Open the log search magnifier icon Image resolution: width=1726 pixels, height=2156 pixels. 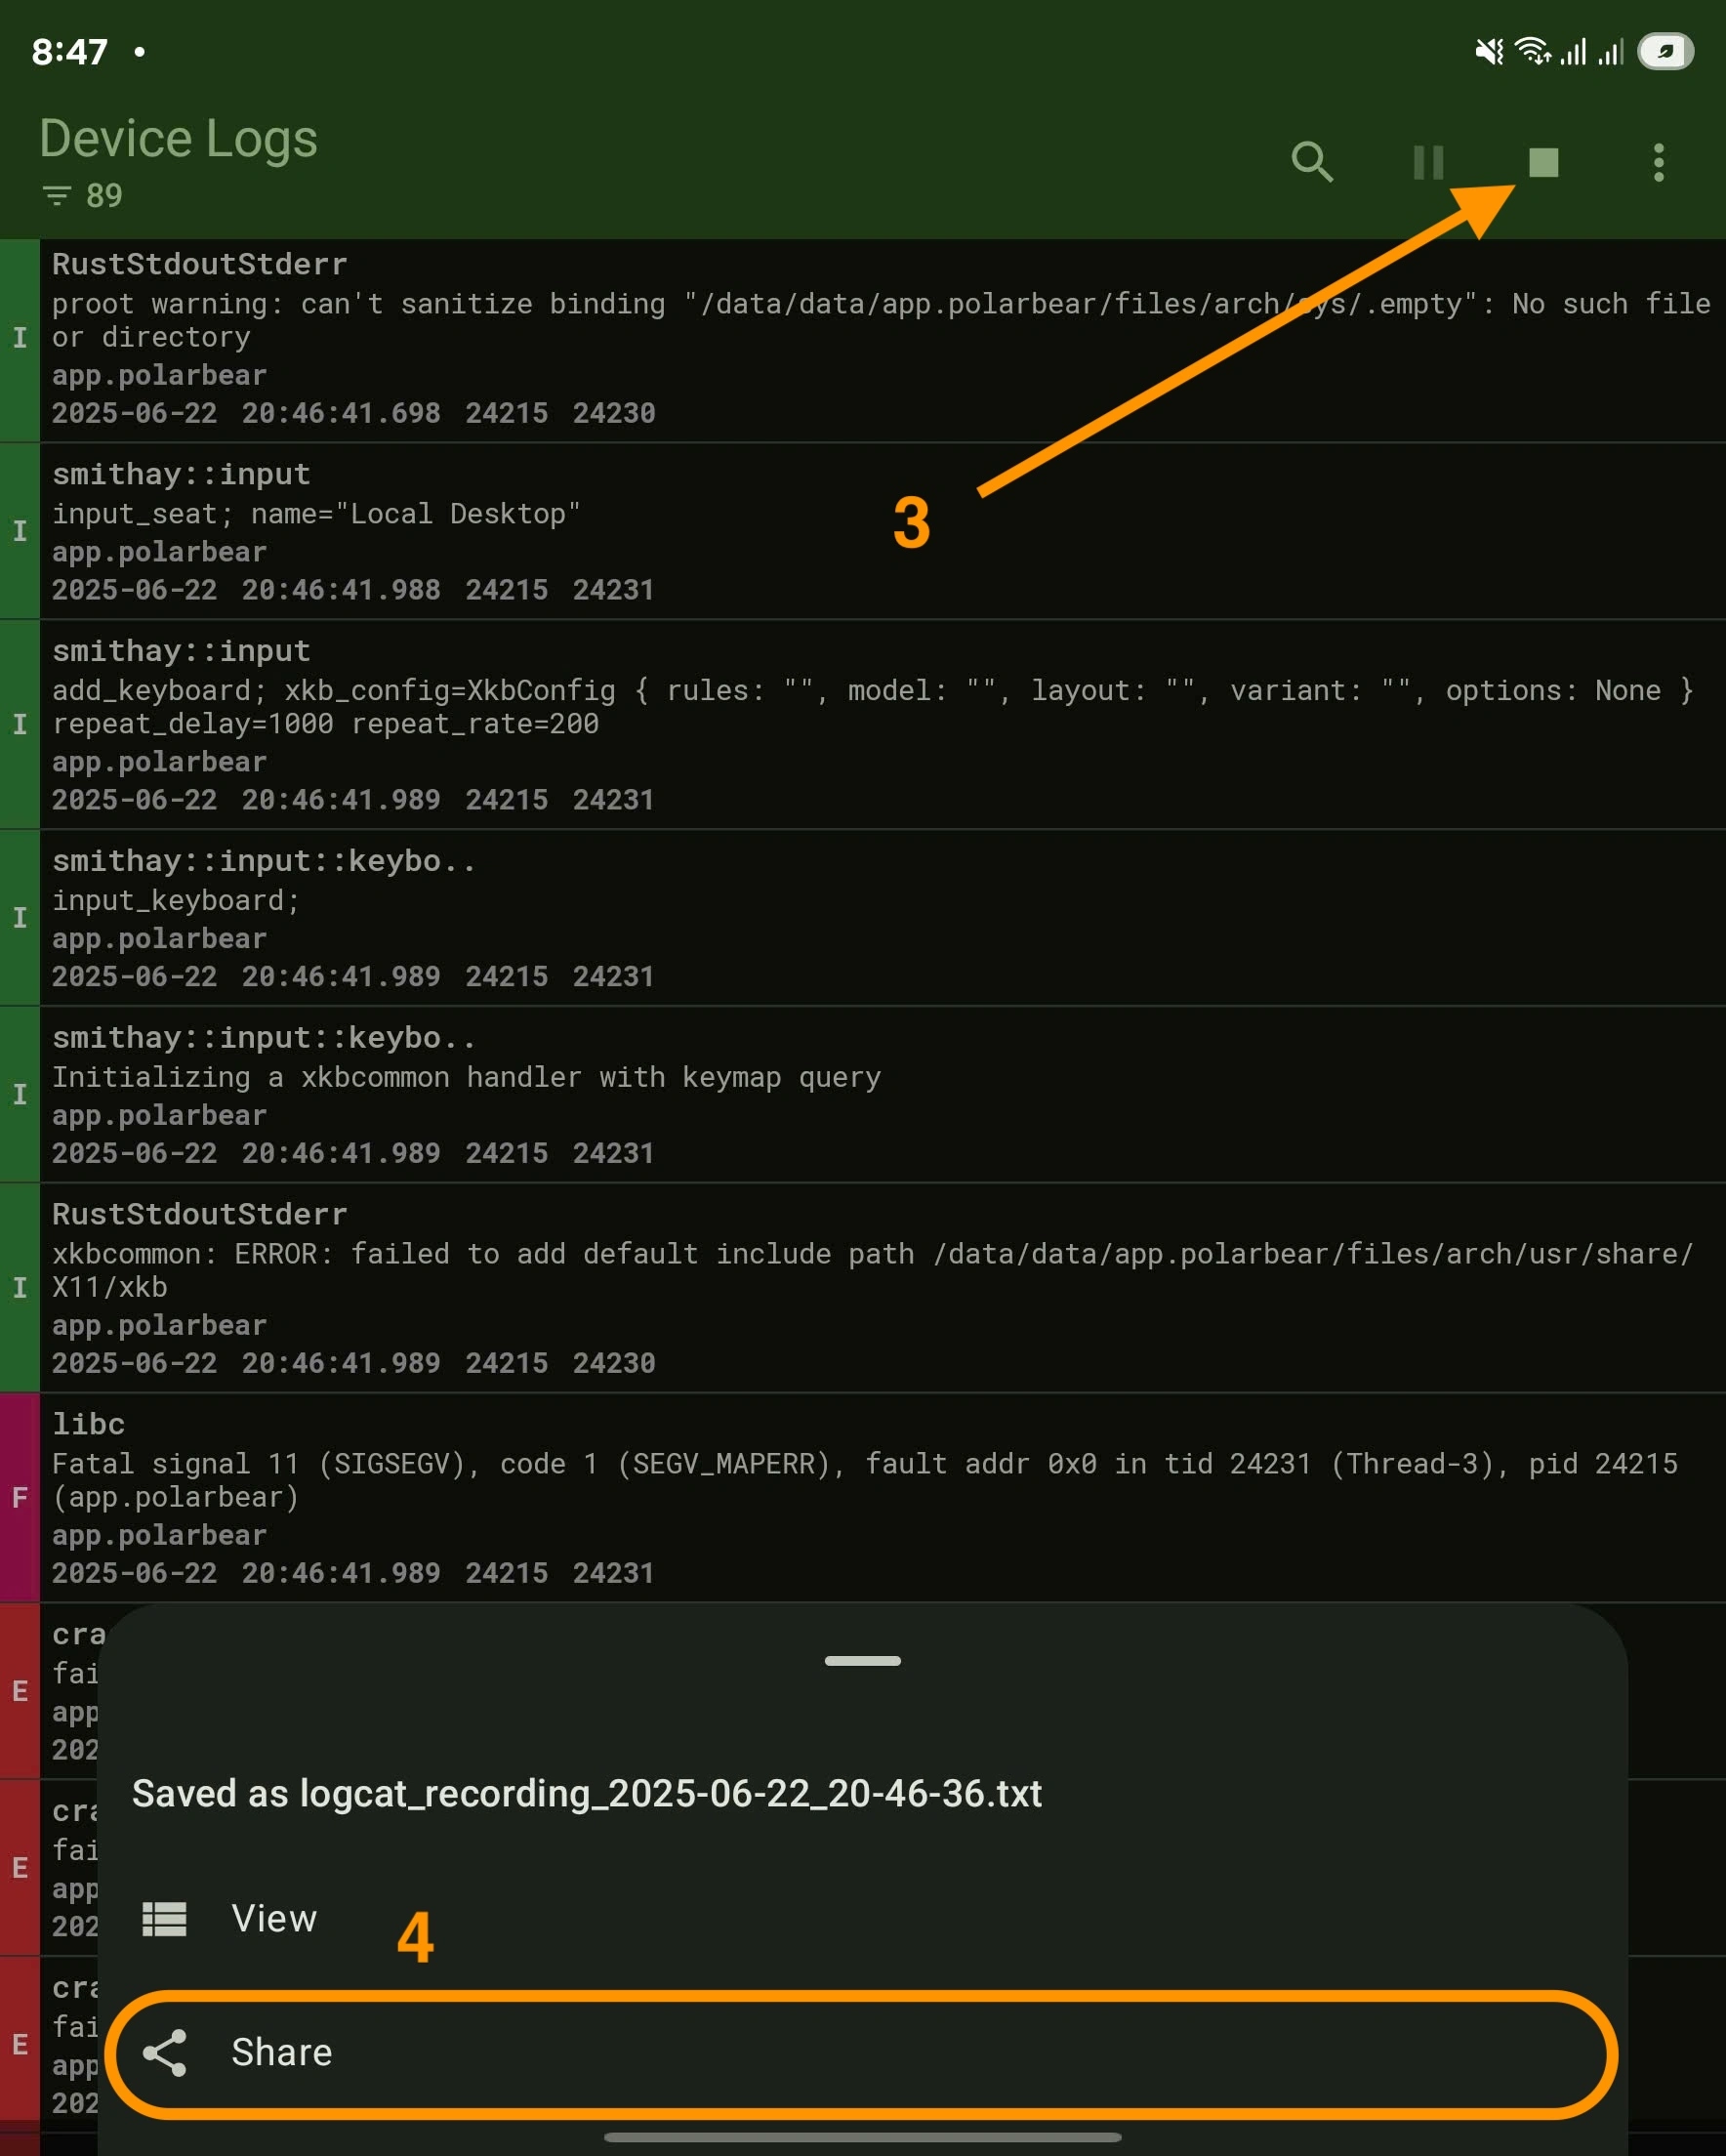pyautogui.click(x=1312, y=161)
